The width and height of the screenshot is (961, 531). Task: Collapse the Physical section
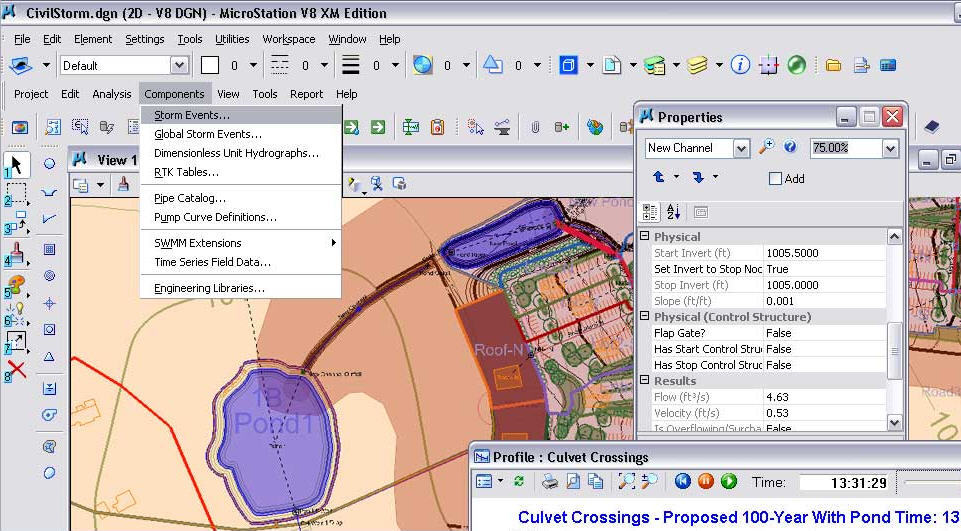(x=645, y=236)
